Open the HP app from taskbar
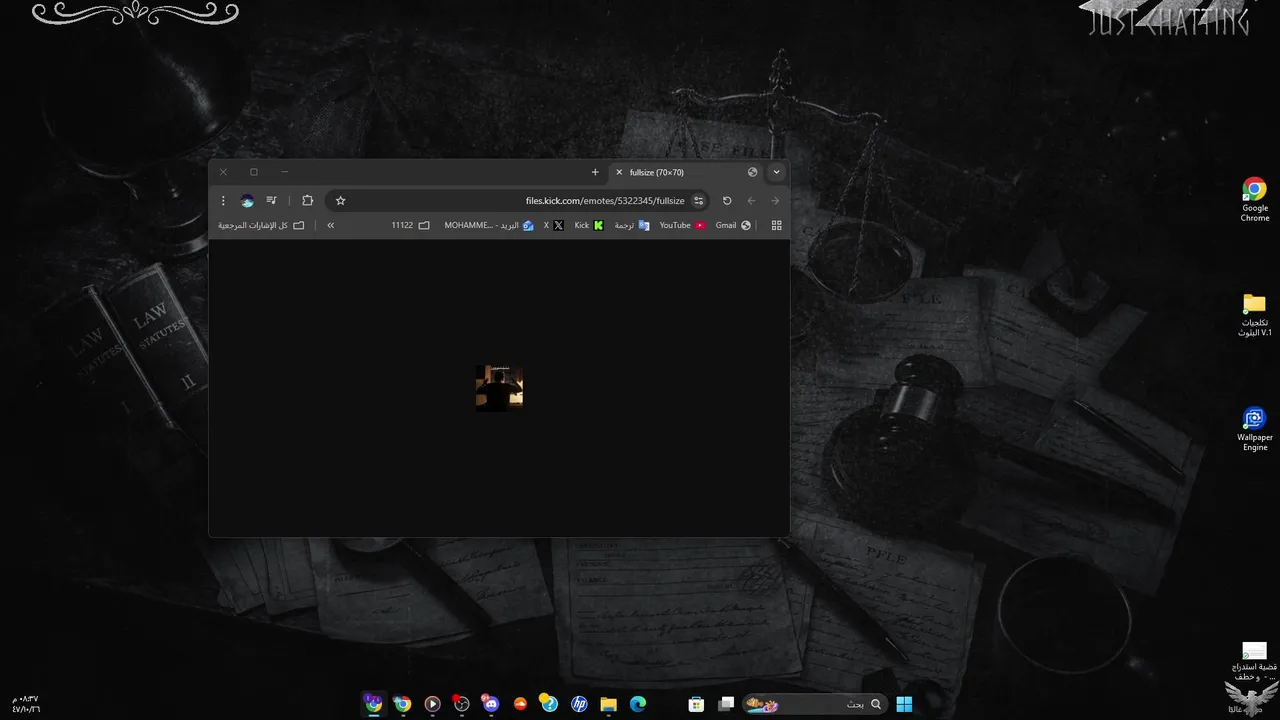 tap(579, 704)
